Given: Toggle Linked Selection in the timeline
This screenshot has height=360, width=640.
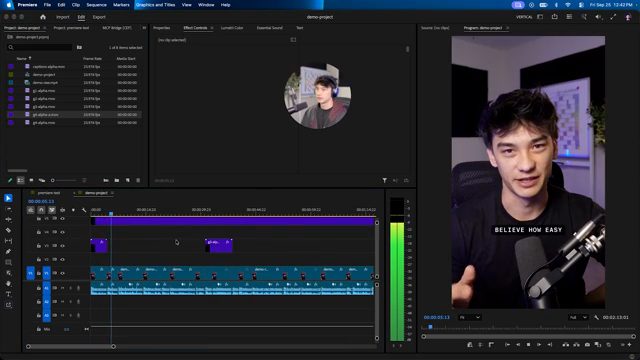Looking at the screenshot, I should pyautogui.click(x=52, y=210).
